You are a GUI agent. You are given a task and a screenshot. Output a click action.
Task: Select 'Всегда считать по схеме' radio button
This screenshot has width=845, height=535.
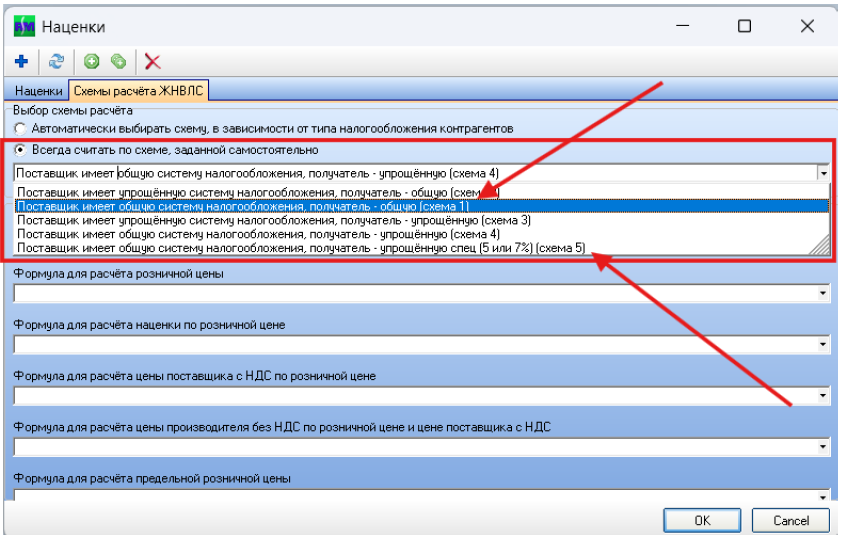pos(22,151)
